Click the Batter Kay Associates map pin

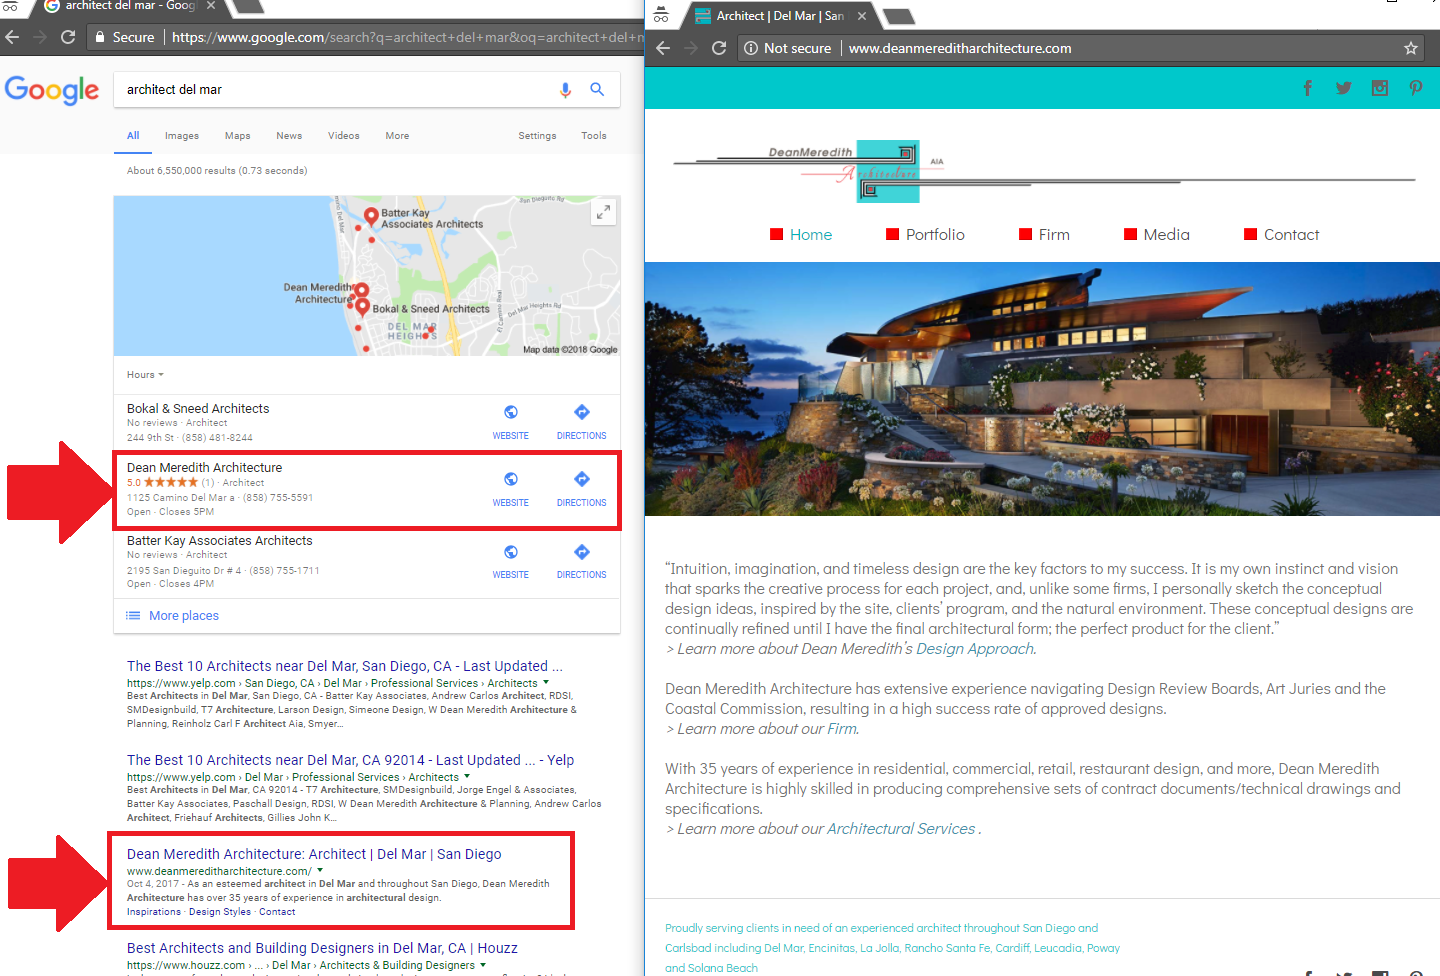point(371,216)
